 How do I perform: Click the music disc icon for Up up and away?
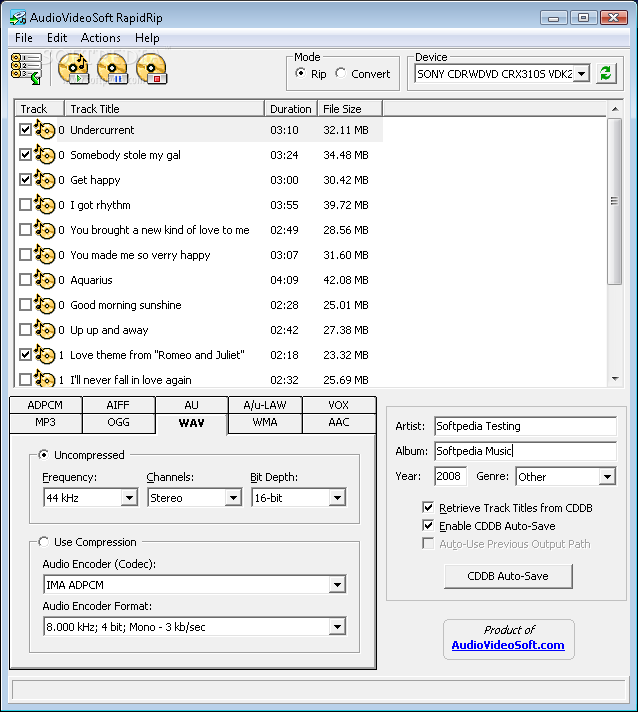[45, 330]
